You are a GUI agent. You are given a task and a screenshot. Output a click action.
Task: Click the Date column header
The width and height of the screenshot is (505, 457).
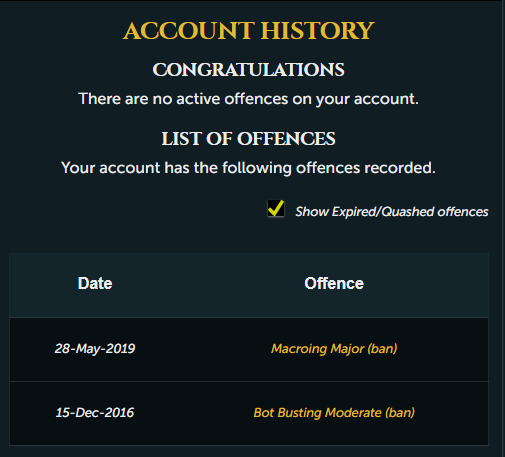point(95,283)
